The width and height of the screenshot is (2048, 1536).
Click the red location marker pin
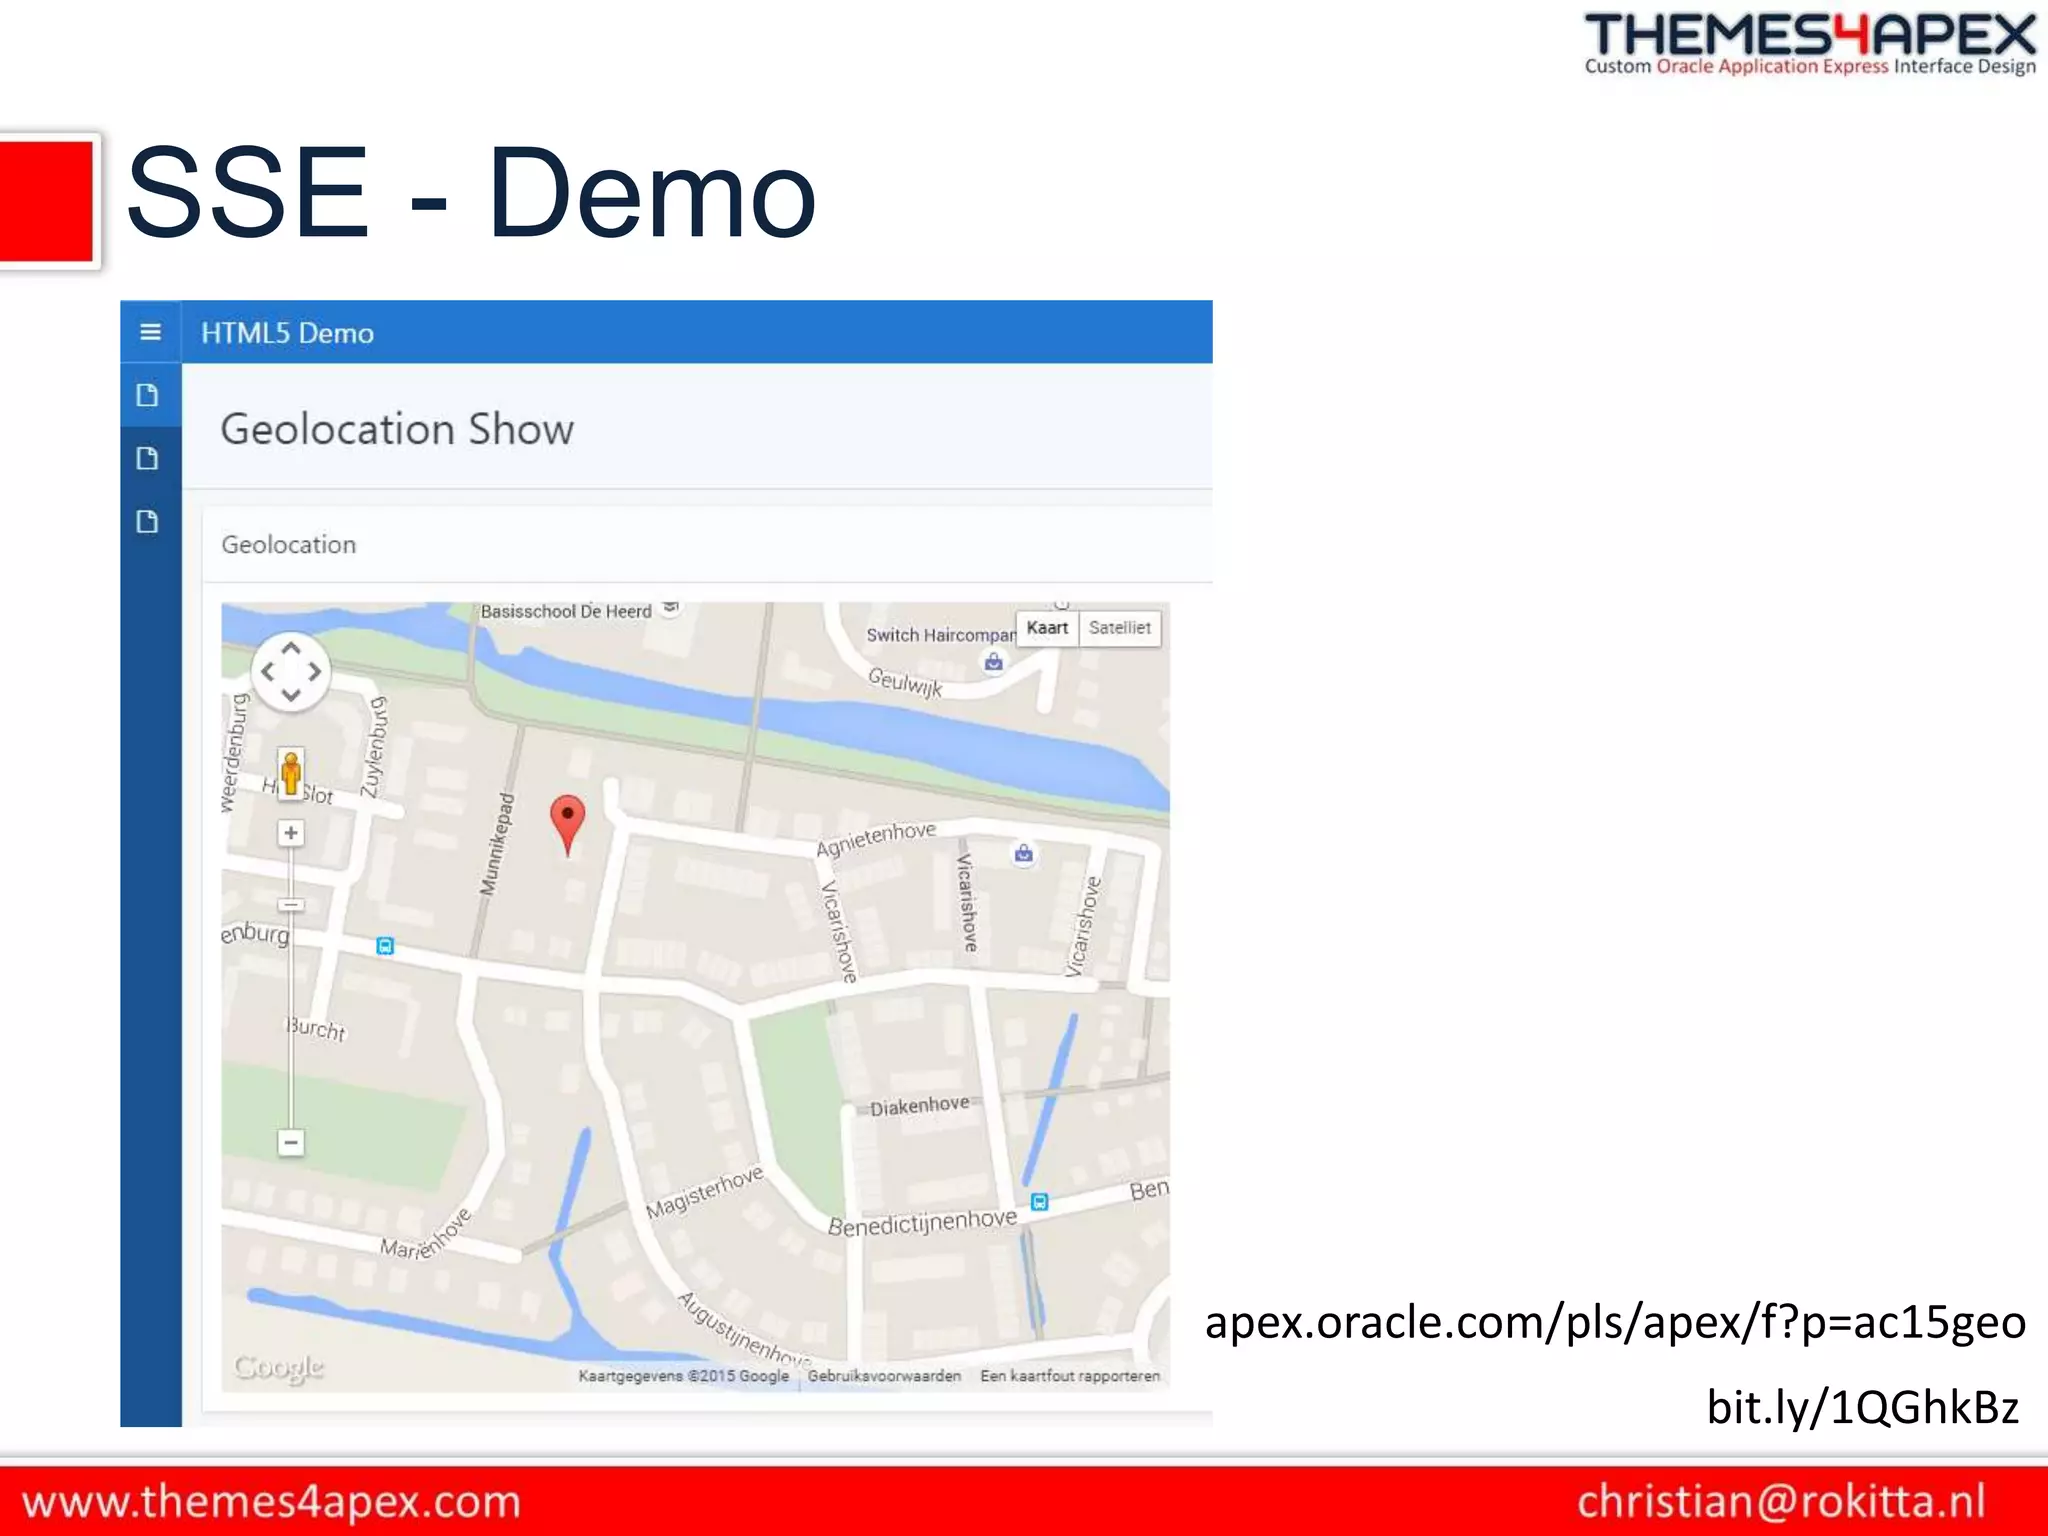click(x=568, y=825)
